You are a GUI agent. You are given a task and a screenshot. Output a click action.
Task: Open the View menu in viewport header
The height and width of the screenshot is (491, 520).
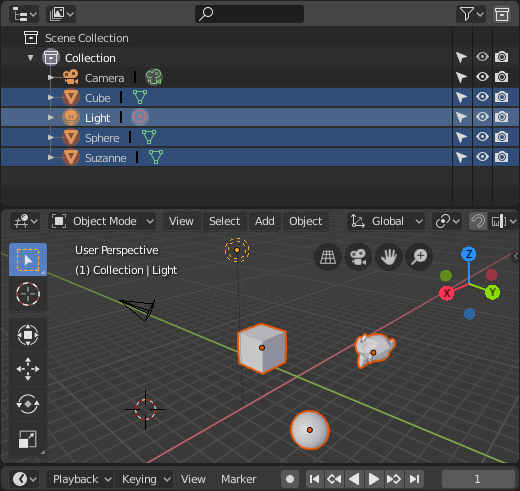pos(181,221)
